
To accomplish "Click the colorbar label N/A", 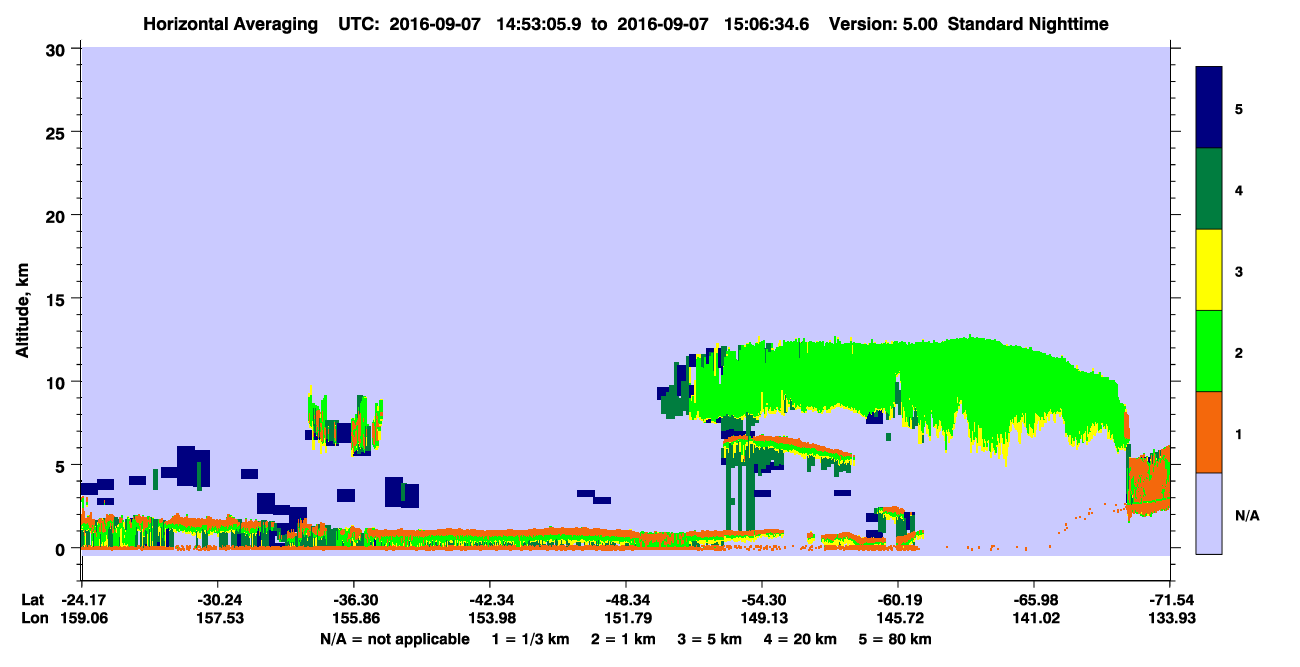I will [1246, 515].
